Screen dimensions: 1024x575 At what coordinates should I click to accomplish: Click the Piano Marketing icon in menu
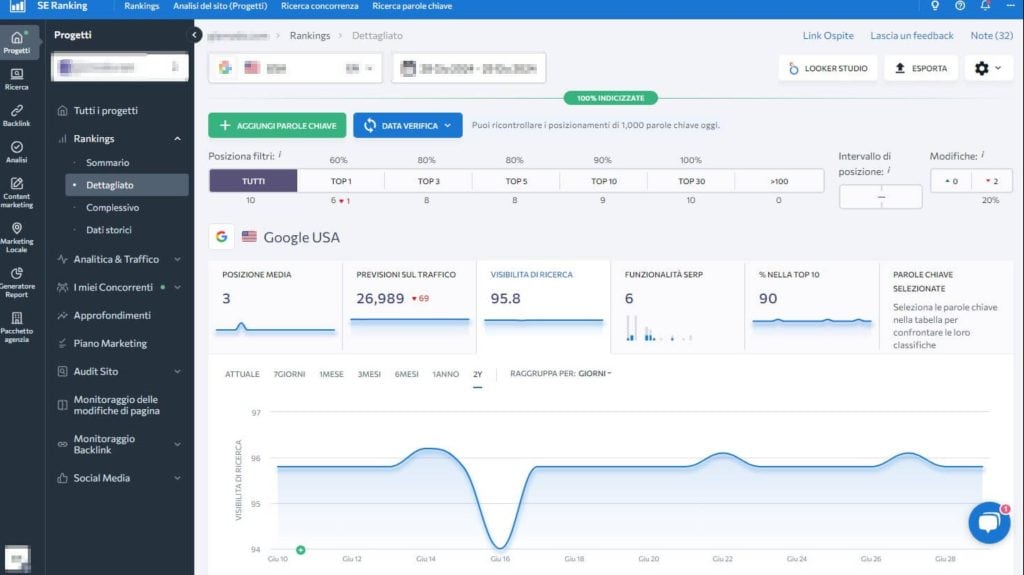click(62, 343)
